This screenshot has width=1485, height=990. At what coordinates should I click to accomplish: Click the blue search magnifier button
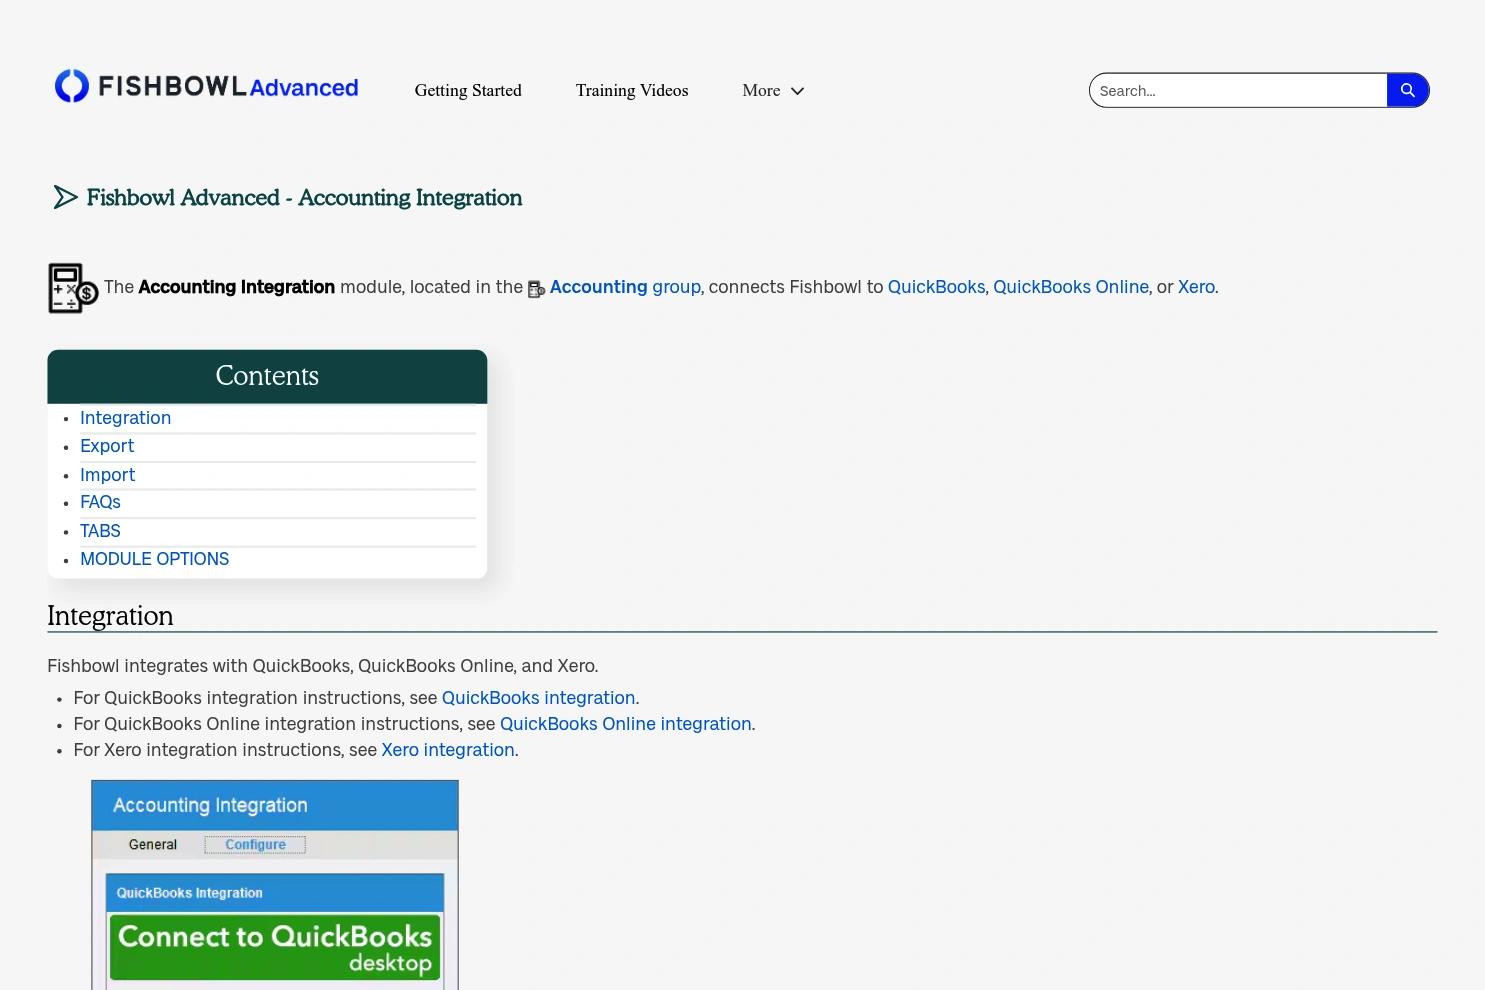(1407, 90)
